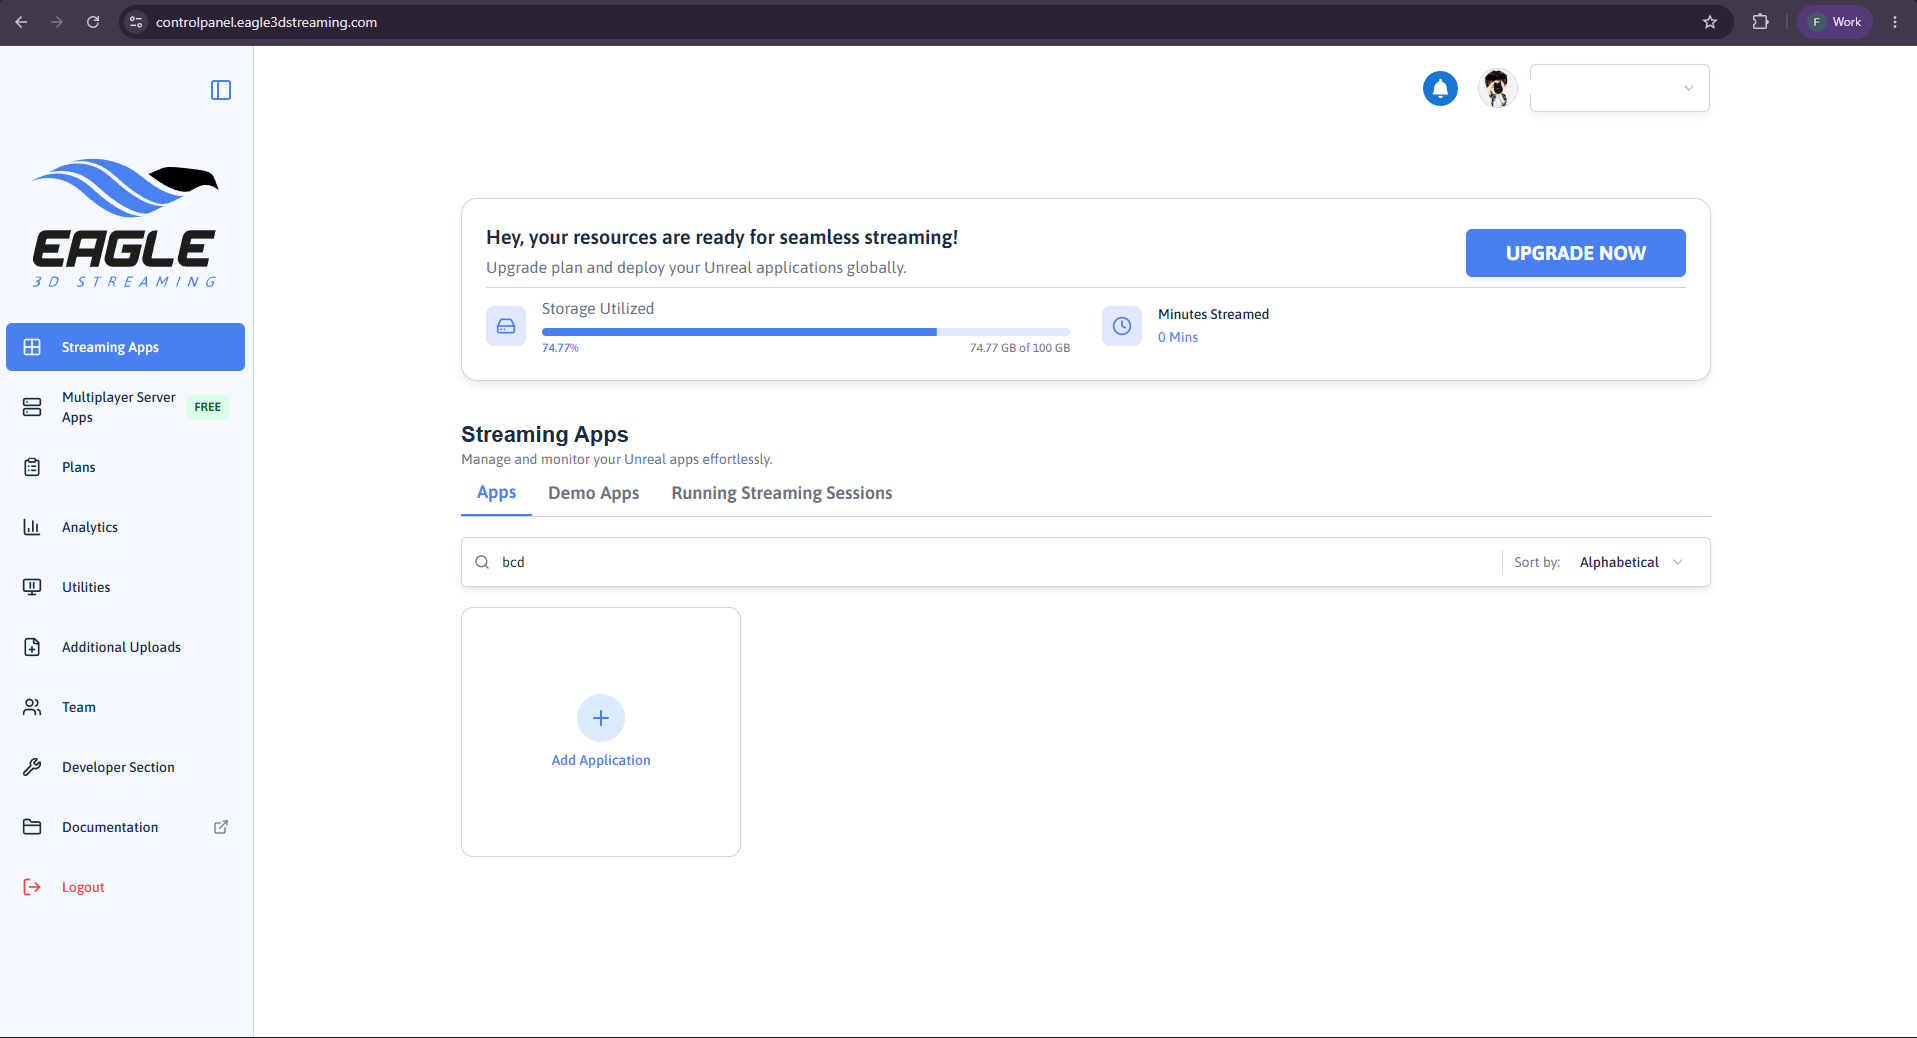This screenshot has width=1917, height=1038.
Task: Open the browser extensions puzzle icon
Action: point(1761,22)
